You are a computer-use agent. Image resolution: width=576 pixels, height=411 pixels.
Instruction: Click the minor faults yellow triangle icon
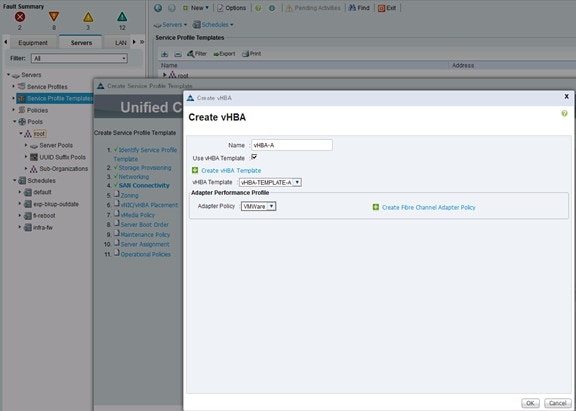[88, 17]
